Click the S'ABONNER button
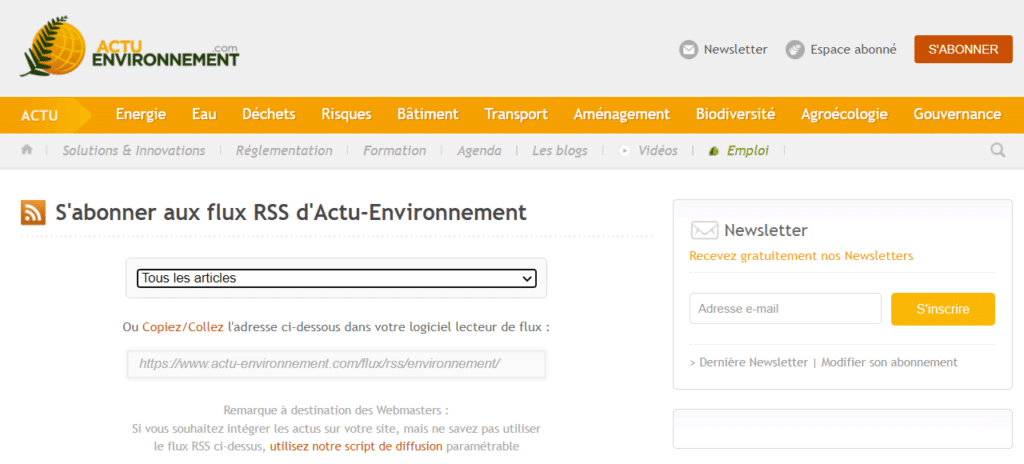This screenshot has width=1024, height=464. pyautogui.click(x=963, y=50)
